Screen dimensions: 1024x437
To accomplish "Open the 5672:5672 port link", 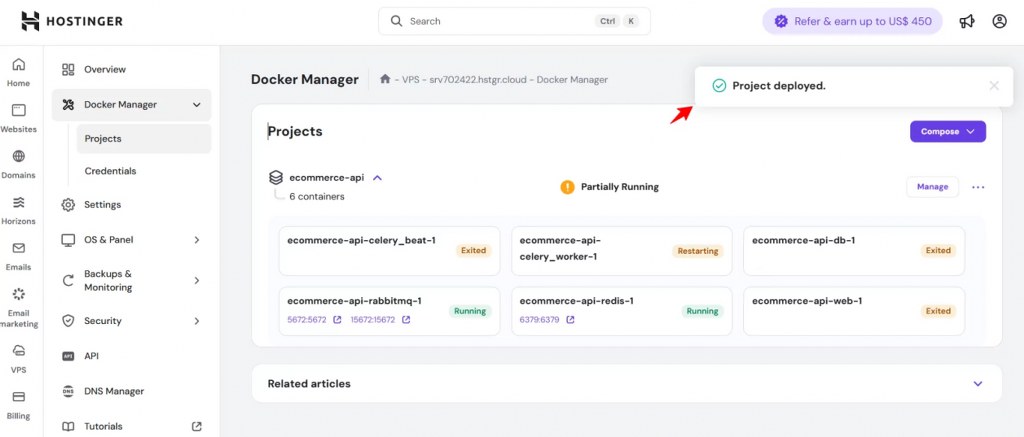I will click(307, 320).
